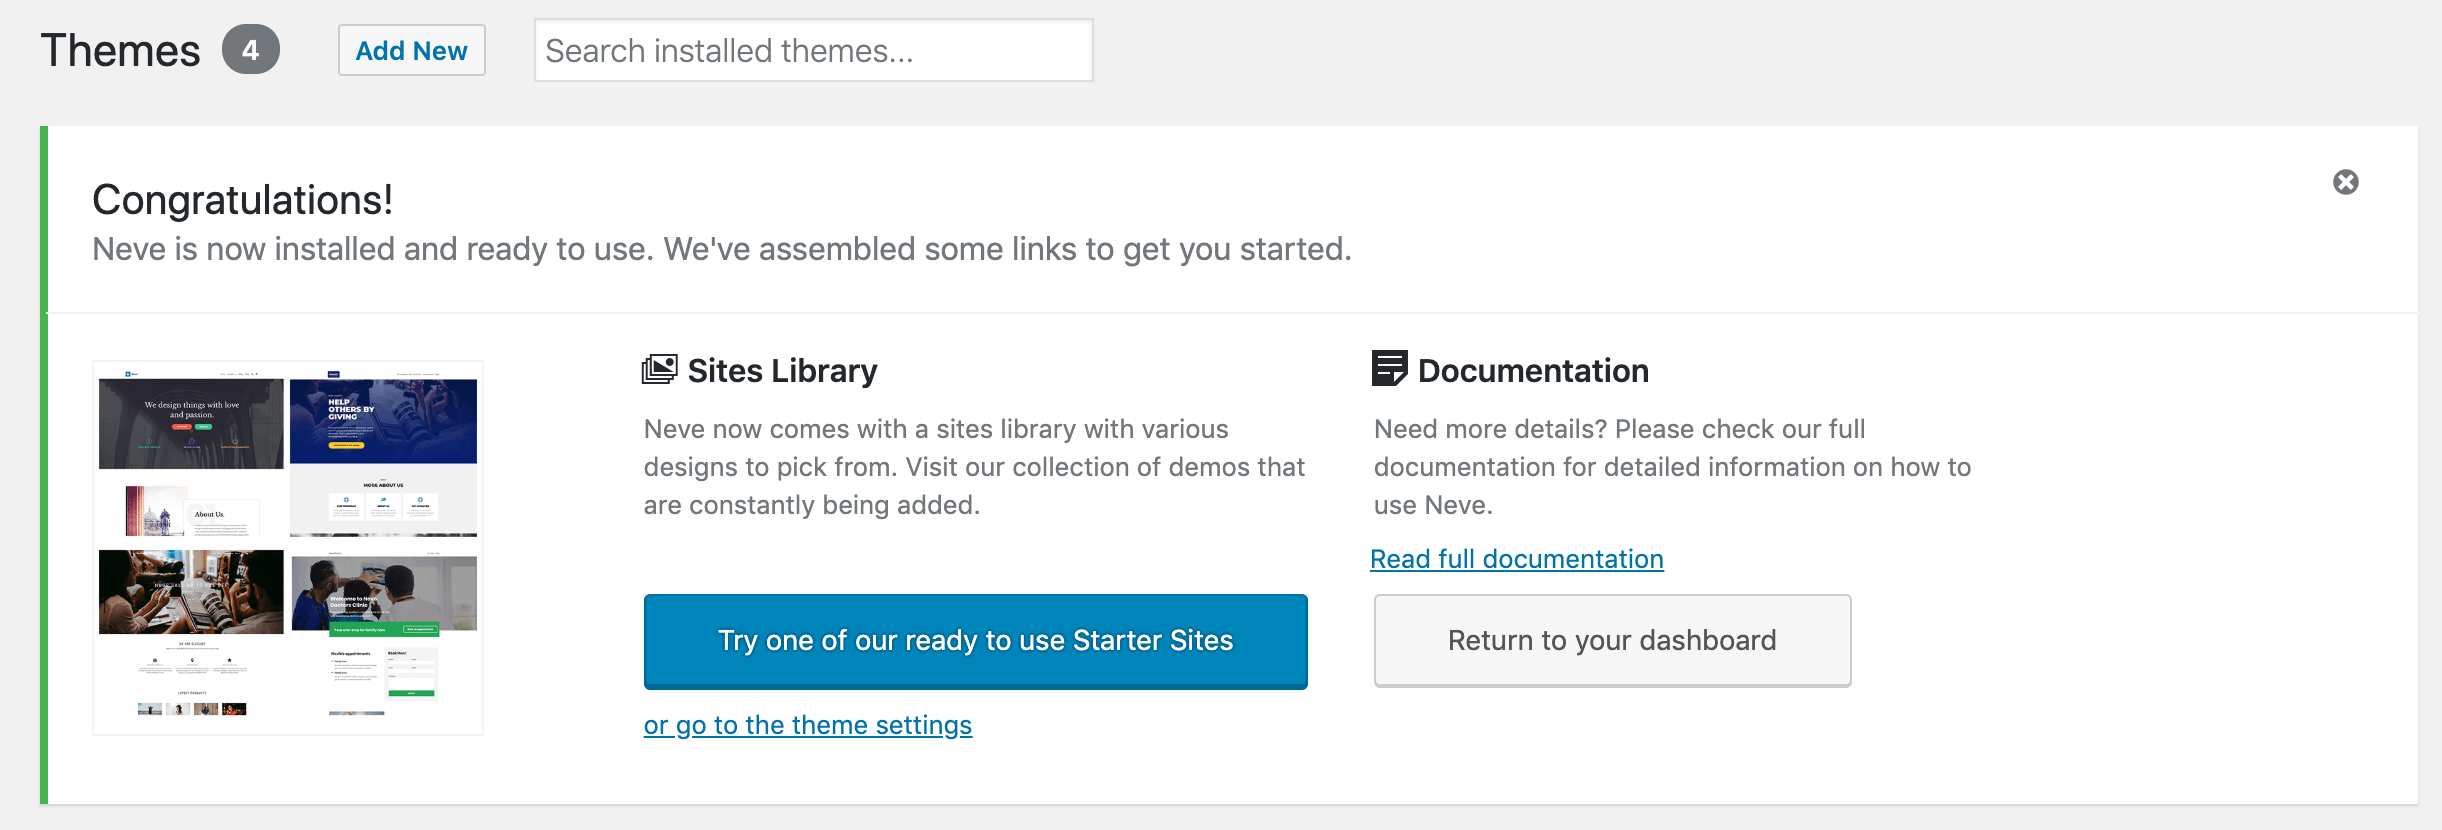Select the 'Help Others by Giving' demo preview
2442x830 pixels.
383,421
